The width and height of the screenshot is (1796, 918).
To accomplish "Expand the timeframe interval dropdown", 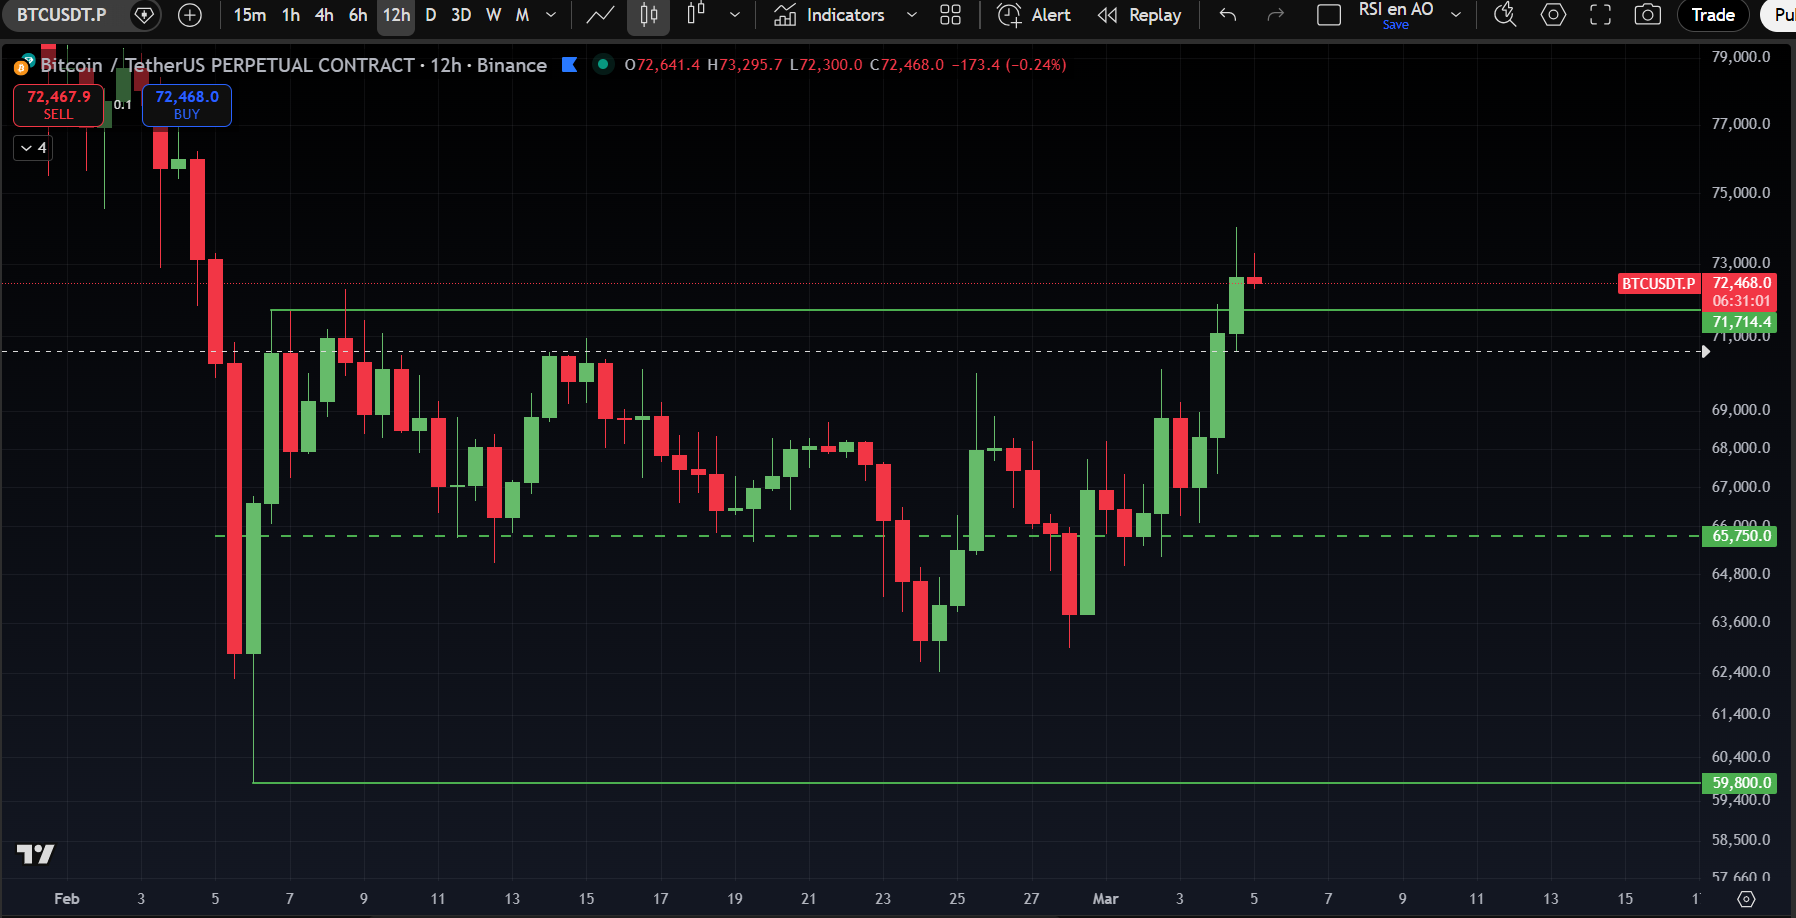I will point(551,15).
